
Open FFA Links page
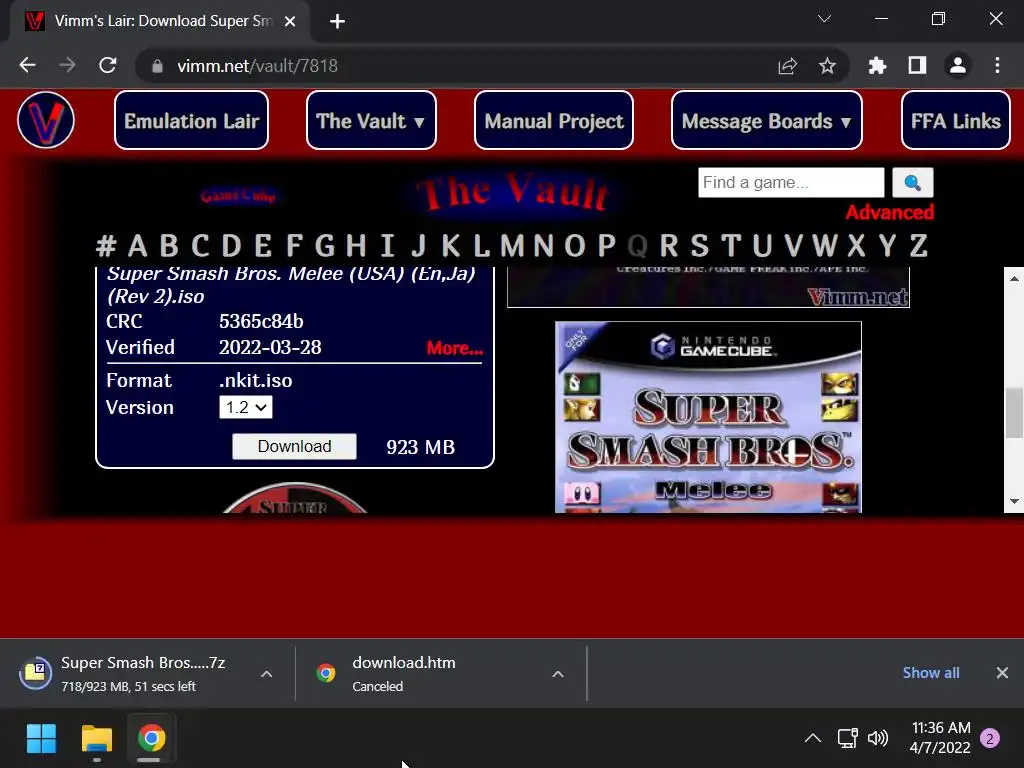tap(955, 120)
